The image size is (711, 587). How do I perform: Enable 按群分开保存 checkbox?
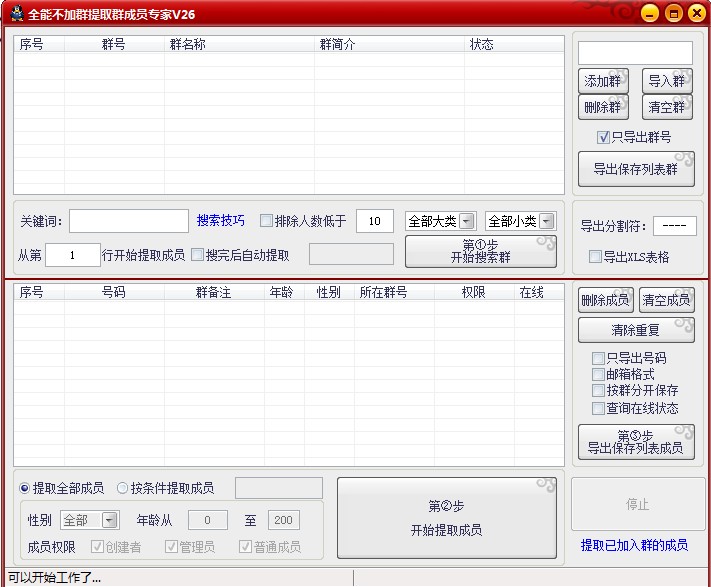click(x=598, y=390)
